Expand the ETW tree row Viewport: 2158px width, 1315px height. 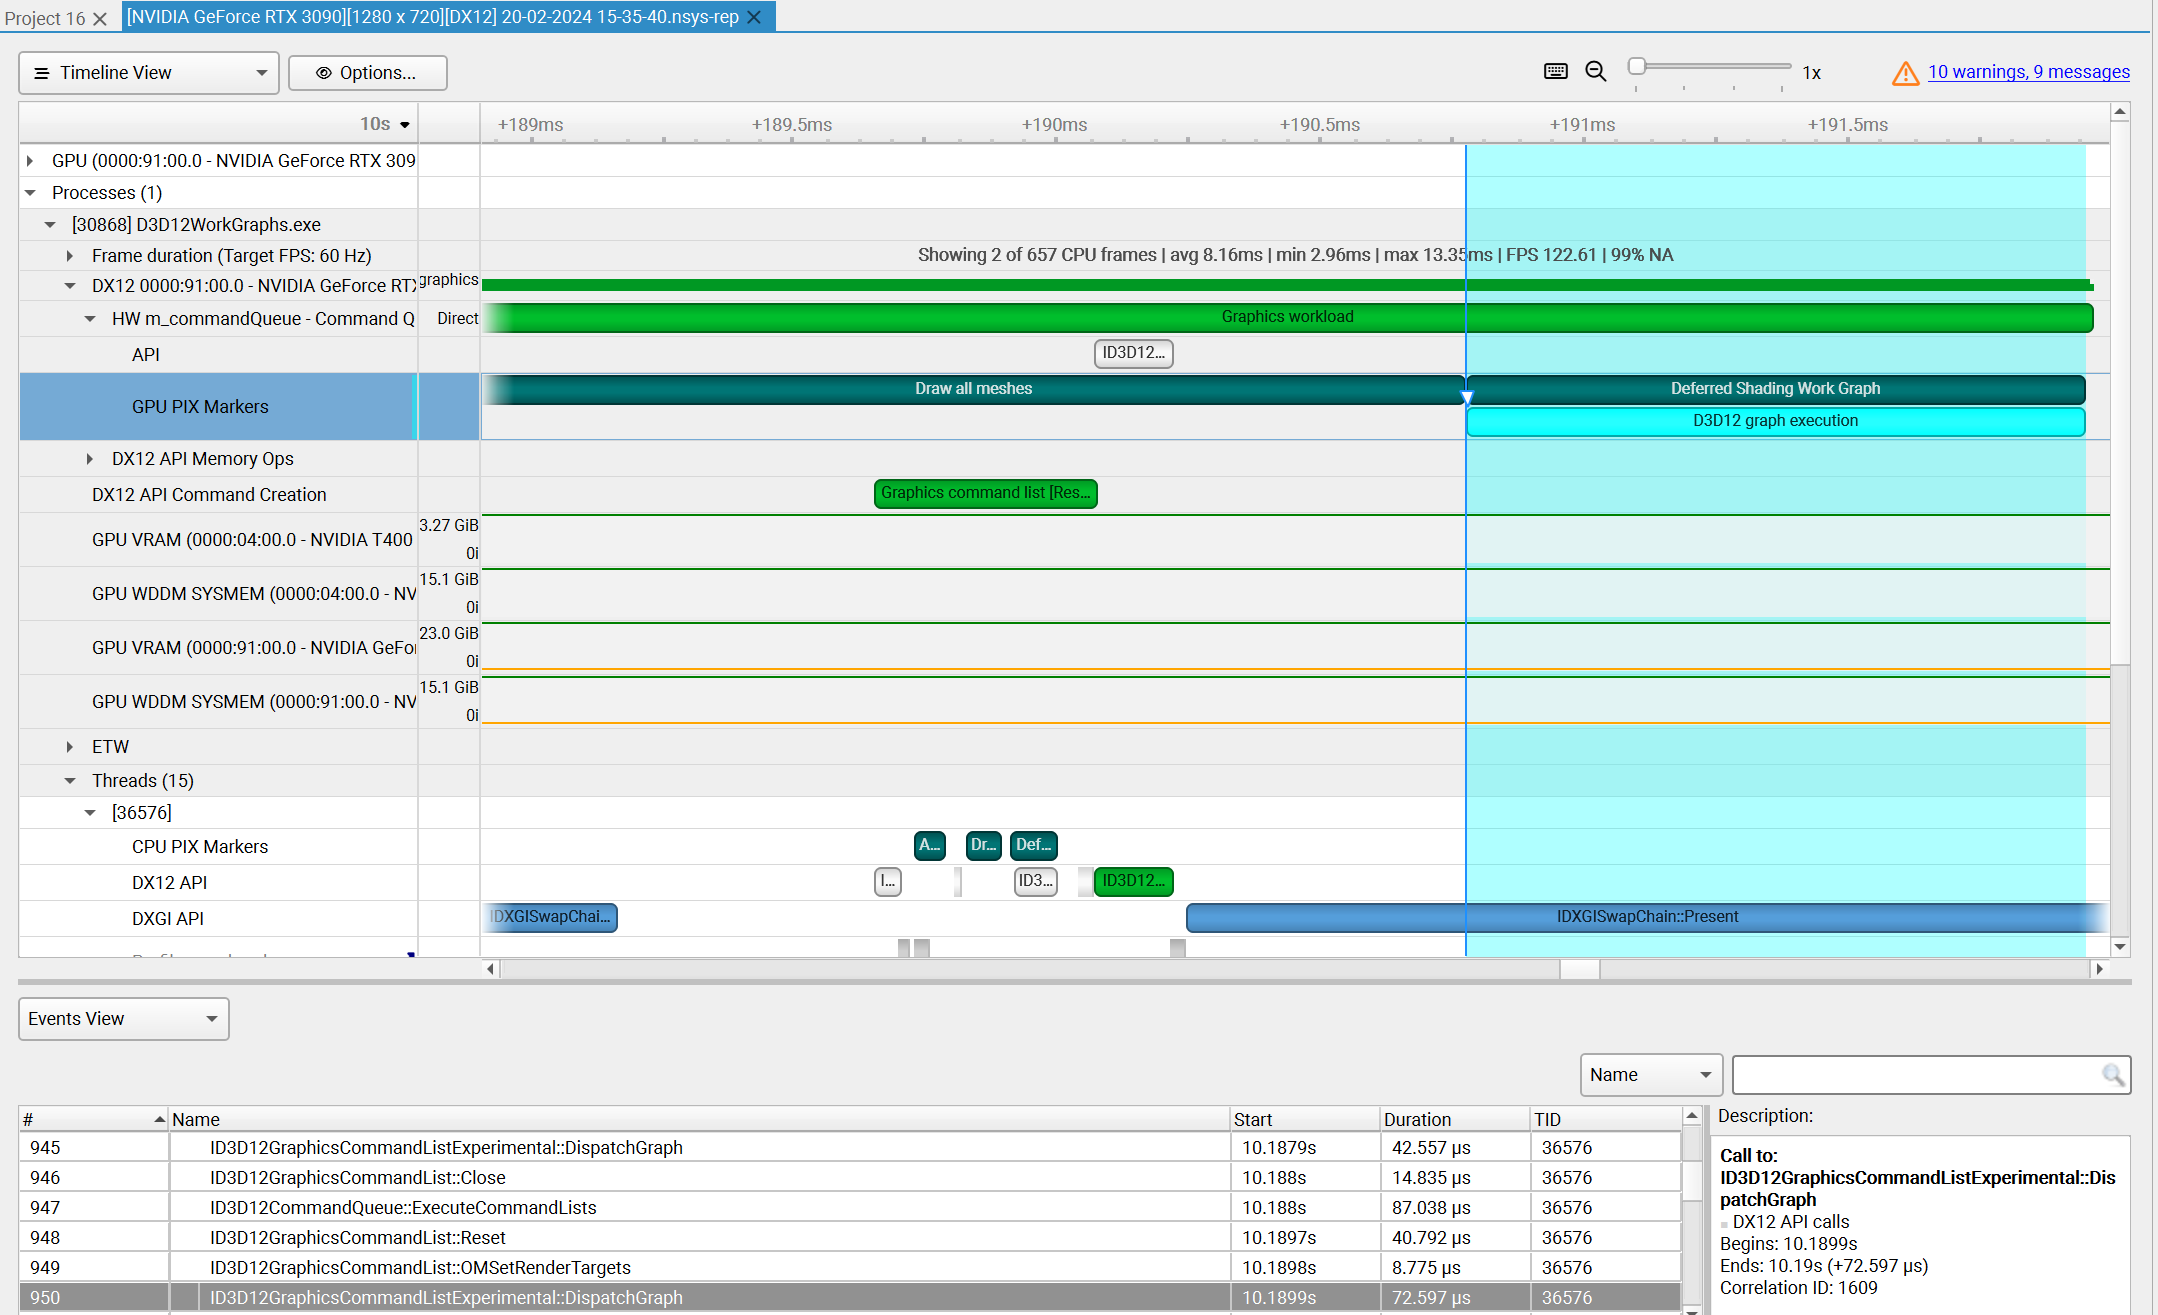[x=69, y=746]
